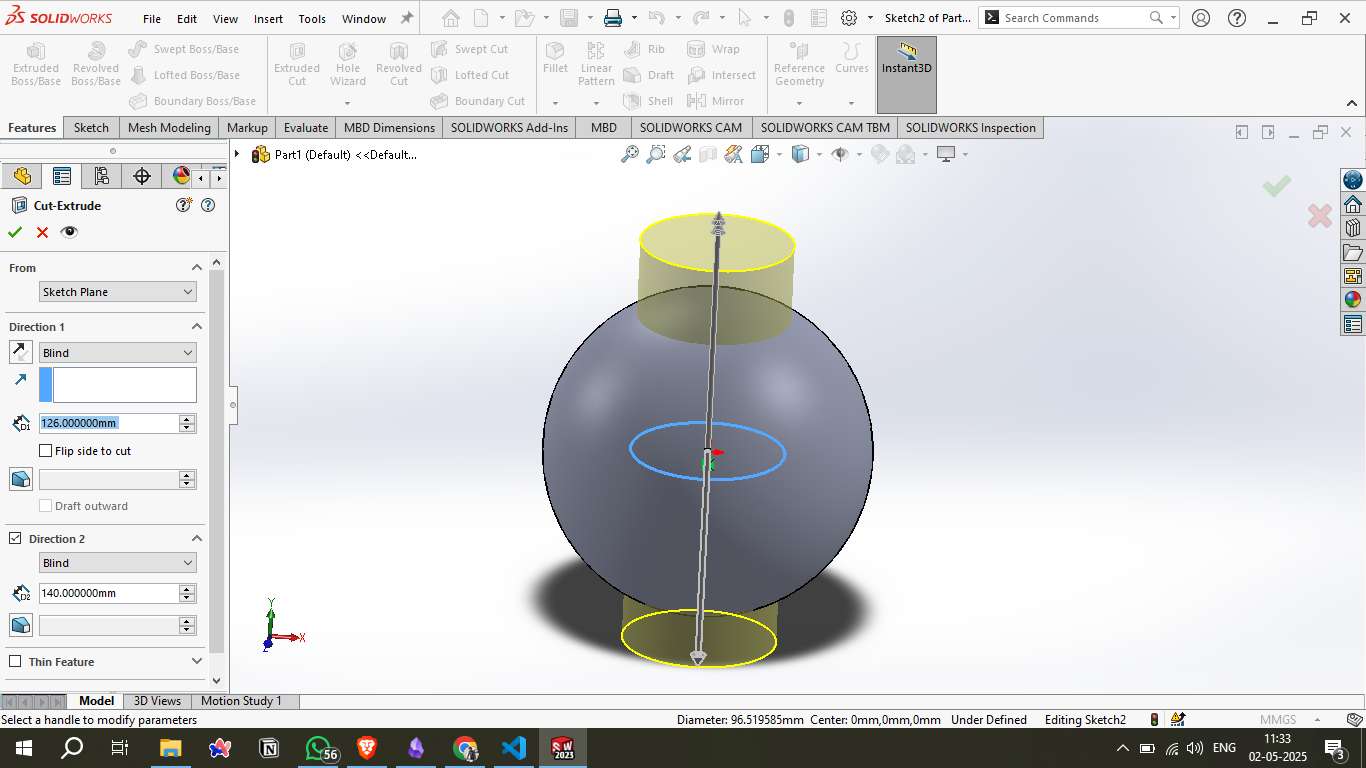Open File Explorer task pane tab
This screenshot has width=1366, height=768.
1353,252
